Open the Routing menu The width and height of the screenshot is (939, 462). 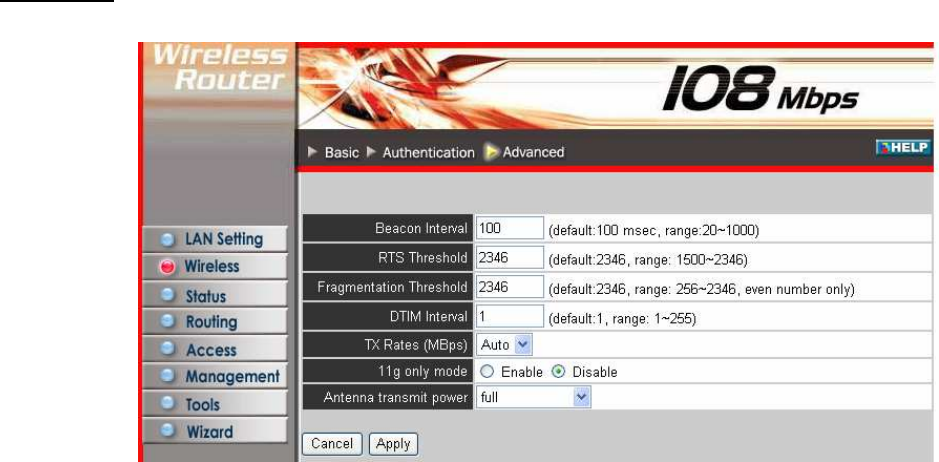pyautogui.click(x=215, y=322)
